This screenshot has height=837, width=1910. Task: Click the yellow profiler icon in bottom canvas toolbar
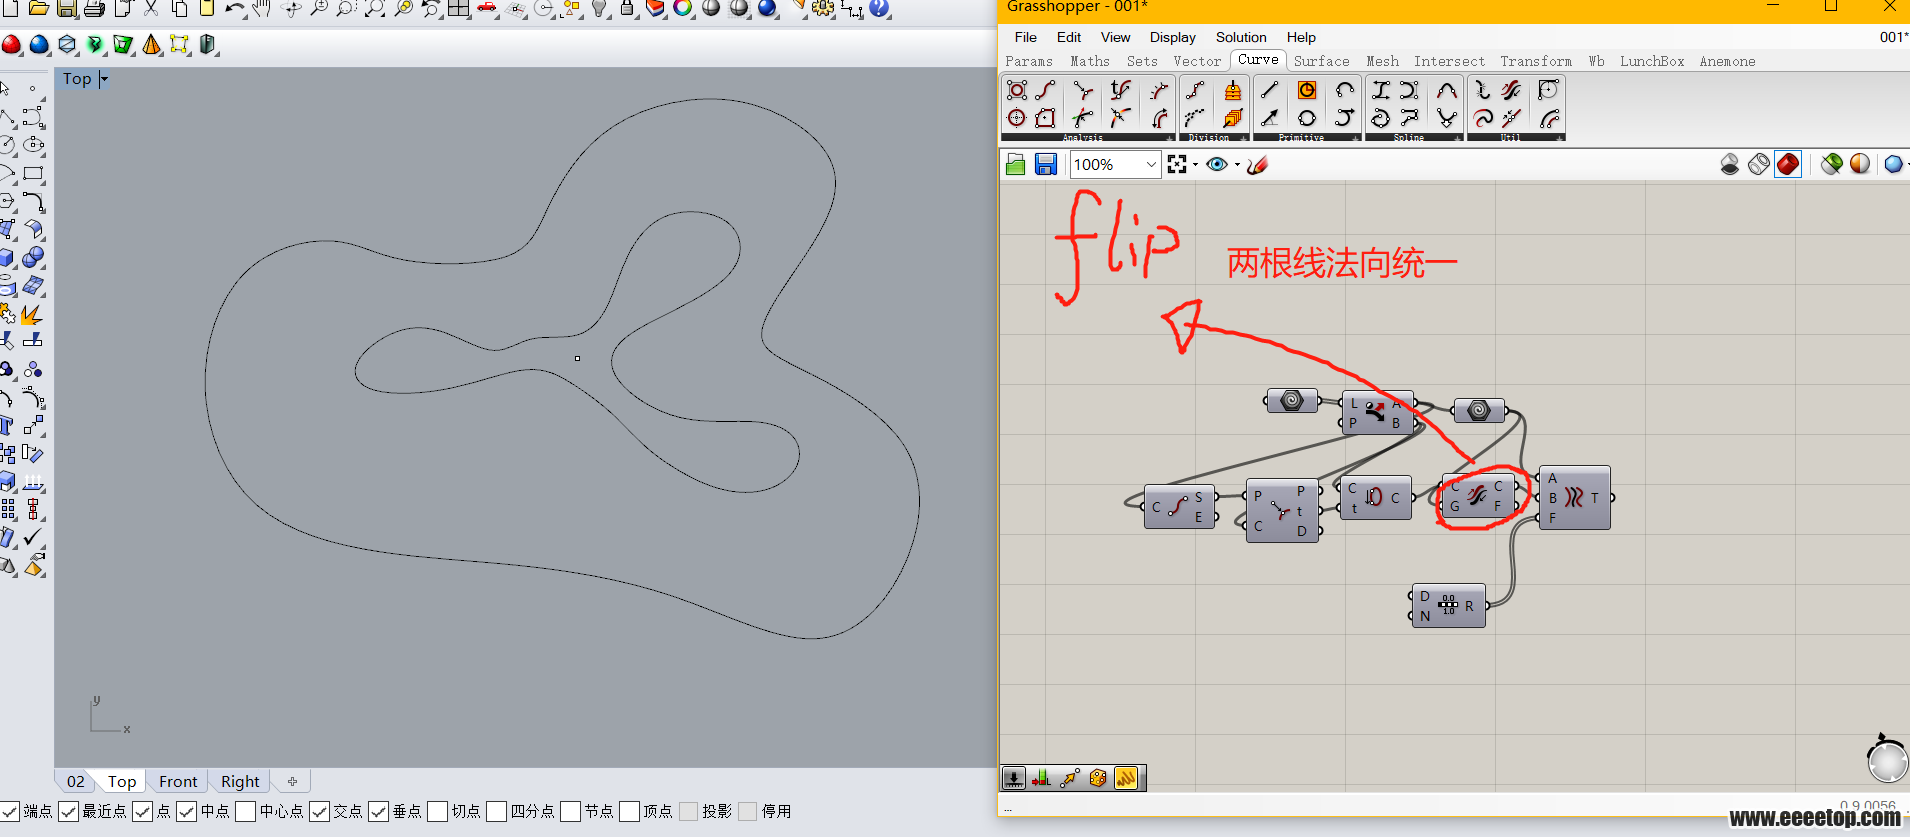(x=1126, y=778)
